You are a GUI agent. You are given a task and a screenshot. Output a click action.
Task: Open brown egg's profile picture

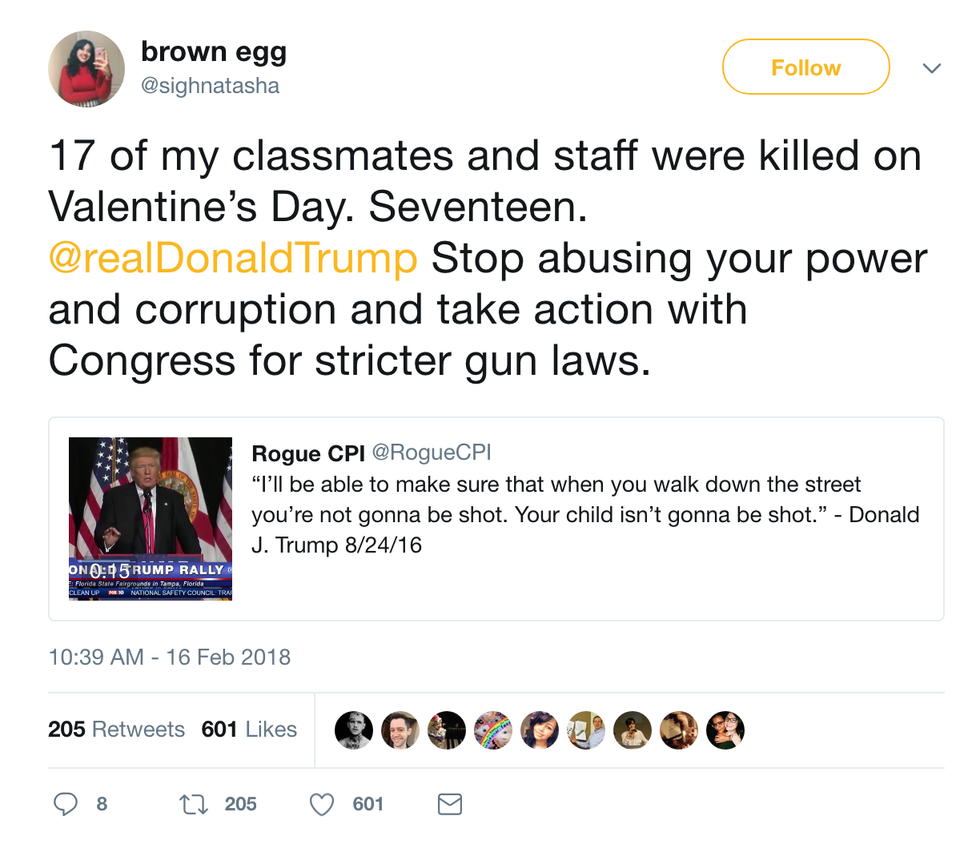[x=86, y=68]
